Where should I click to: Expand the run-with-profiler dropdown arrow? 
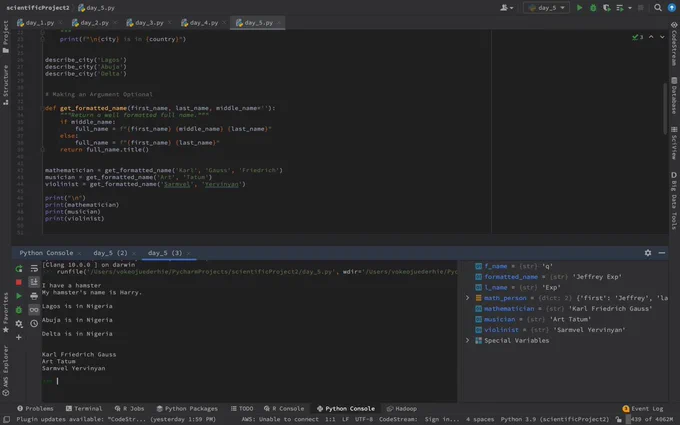(630, 8)
